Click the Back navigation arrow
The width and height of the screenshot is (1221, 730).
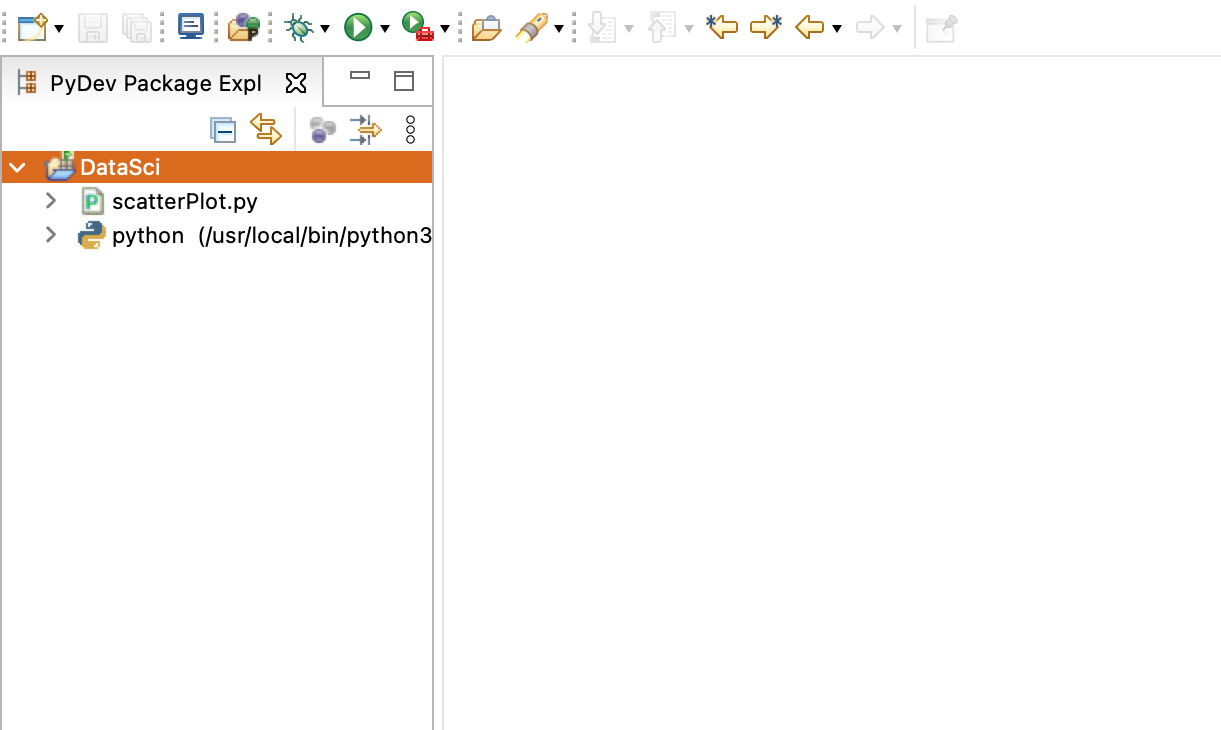click(809, 27)
